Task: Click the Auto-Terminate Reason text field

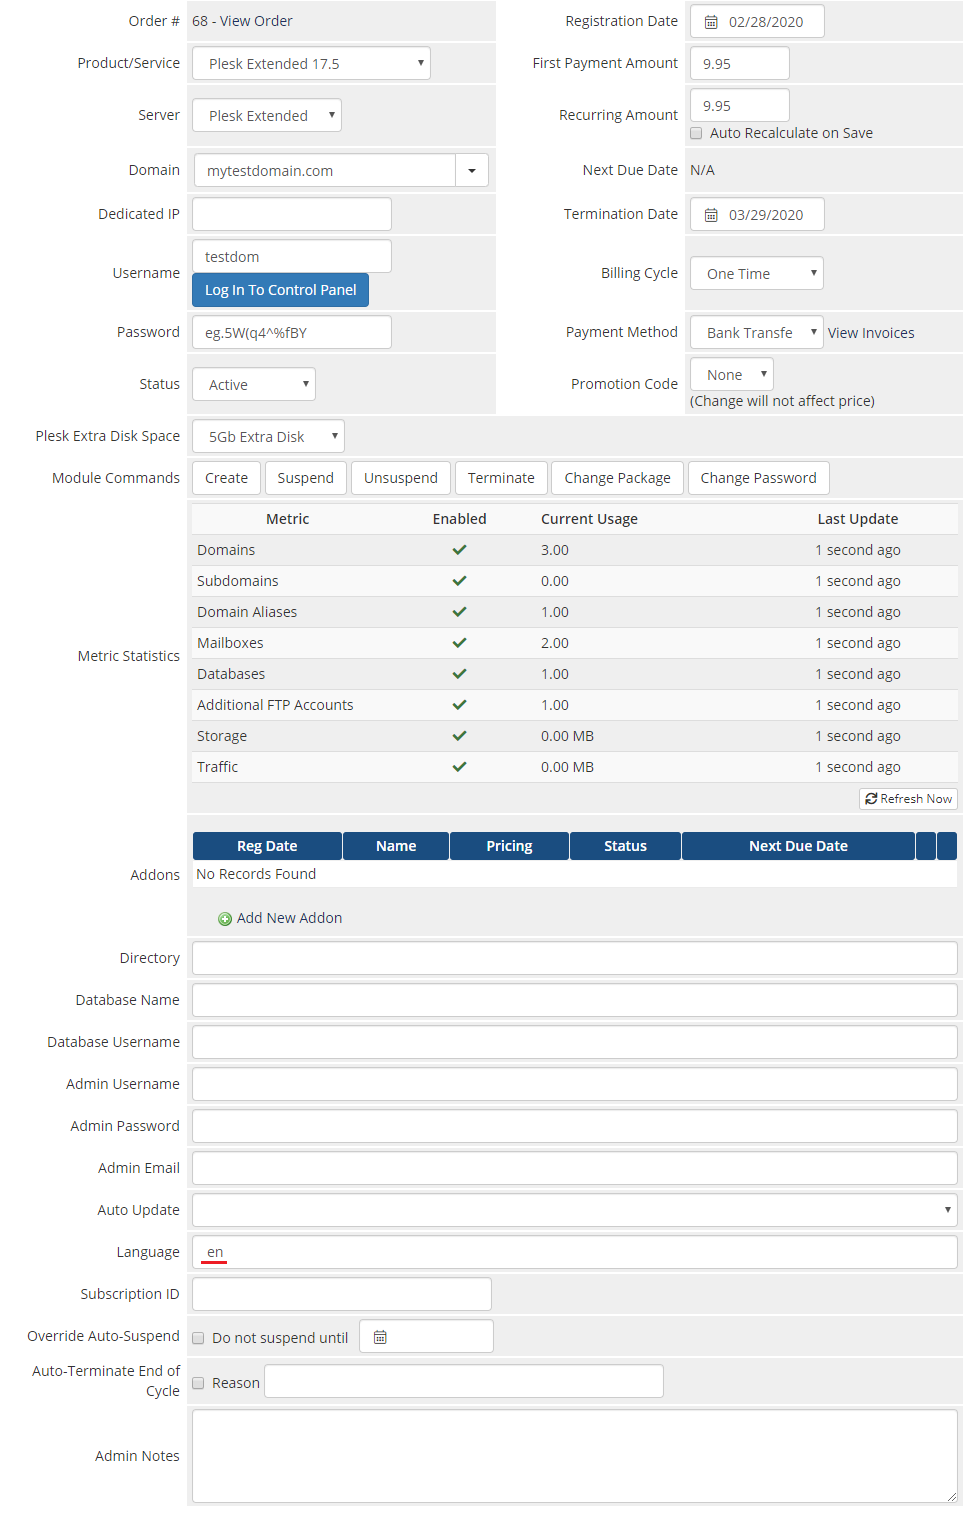Action: tap(464, 1381)
